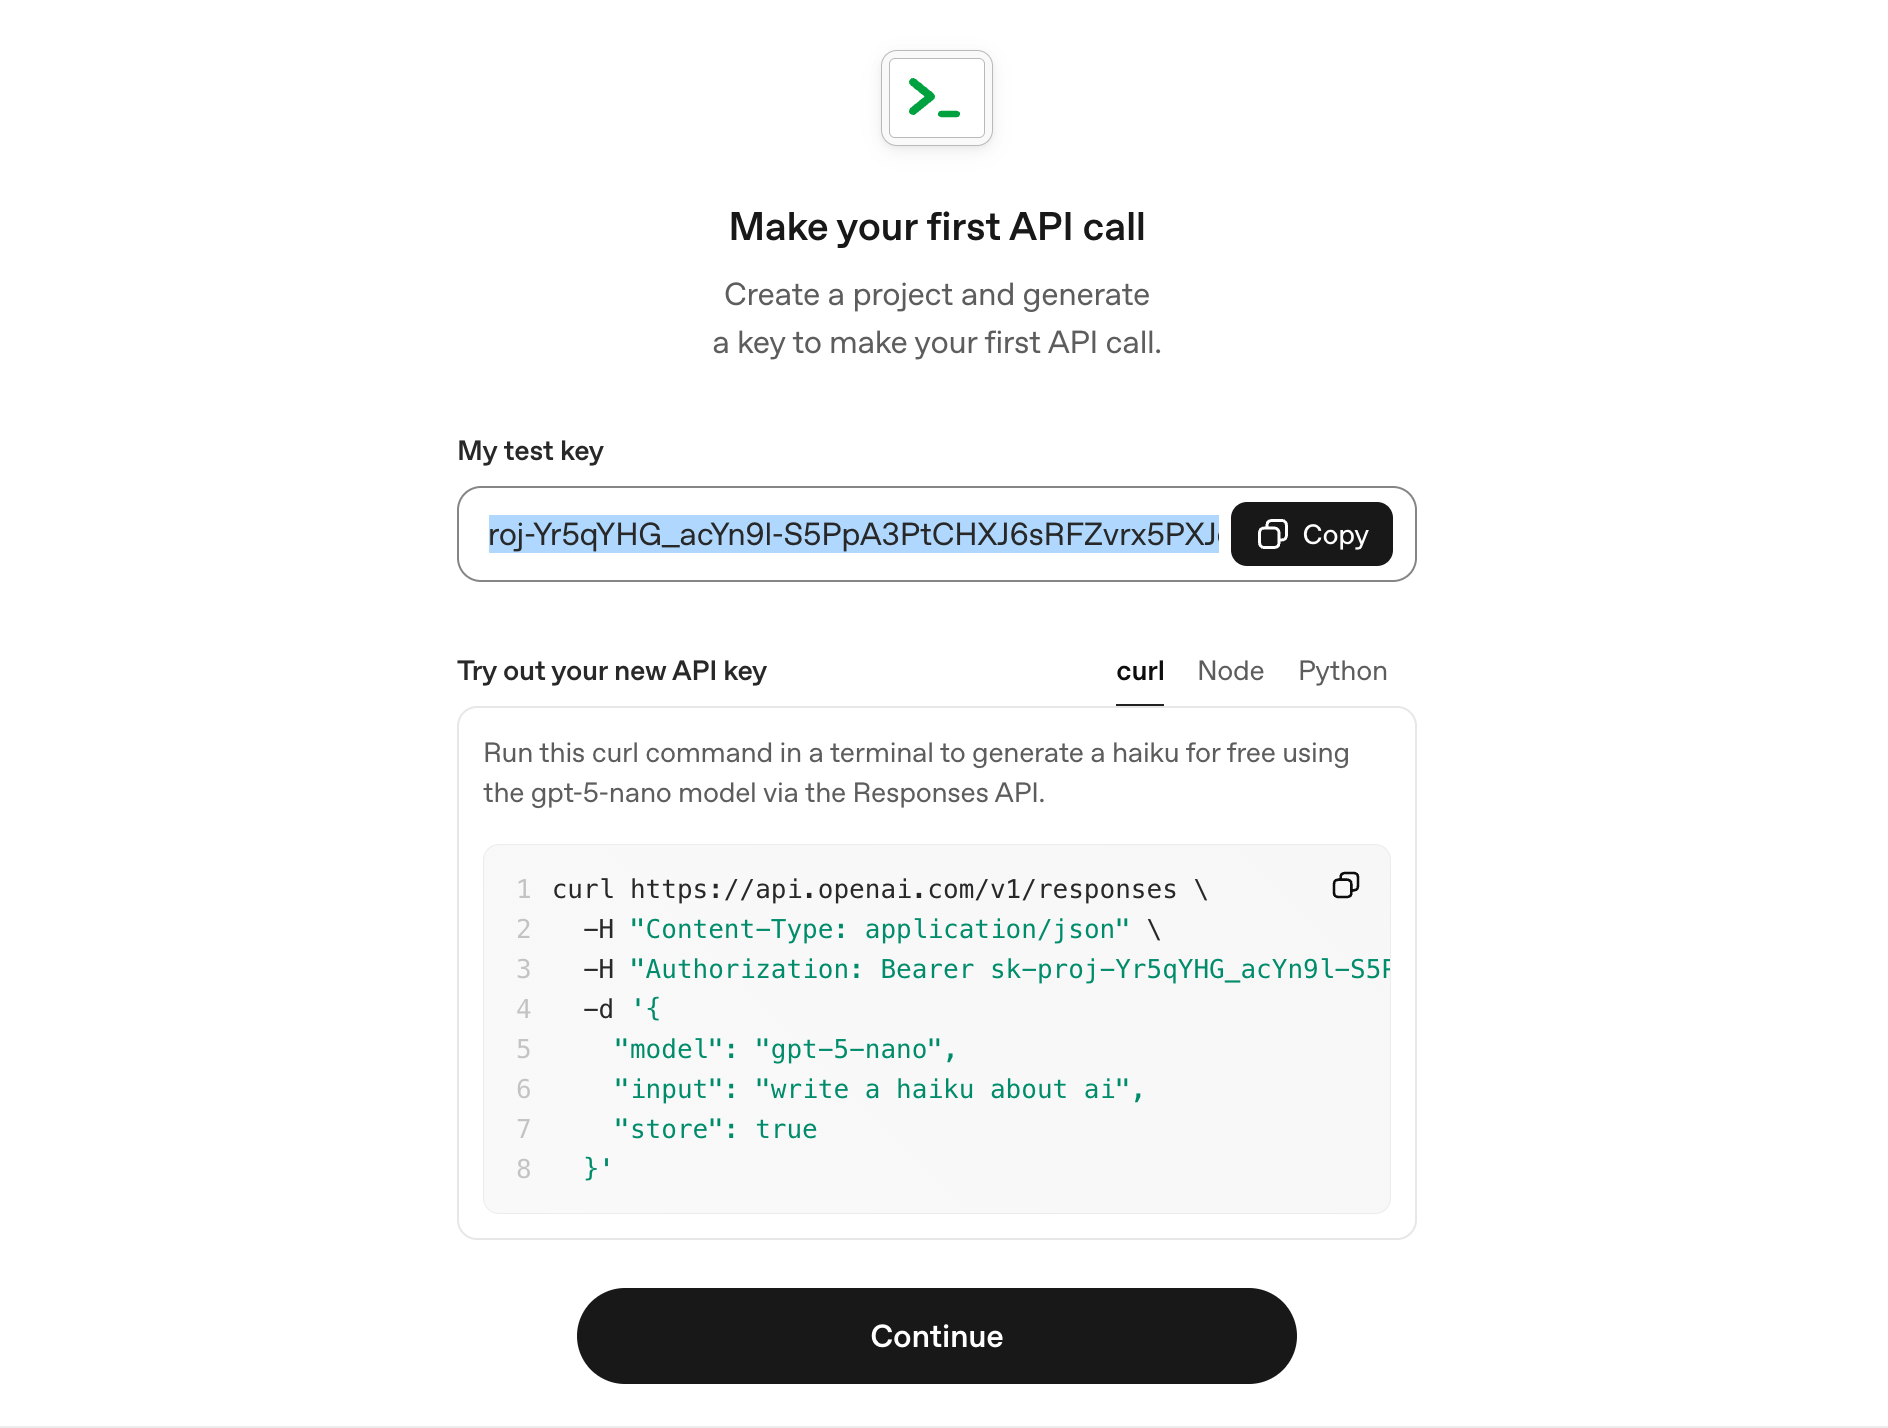Select the curl tab
1888x1428 pixels.
1140,671
